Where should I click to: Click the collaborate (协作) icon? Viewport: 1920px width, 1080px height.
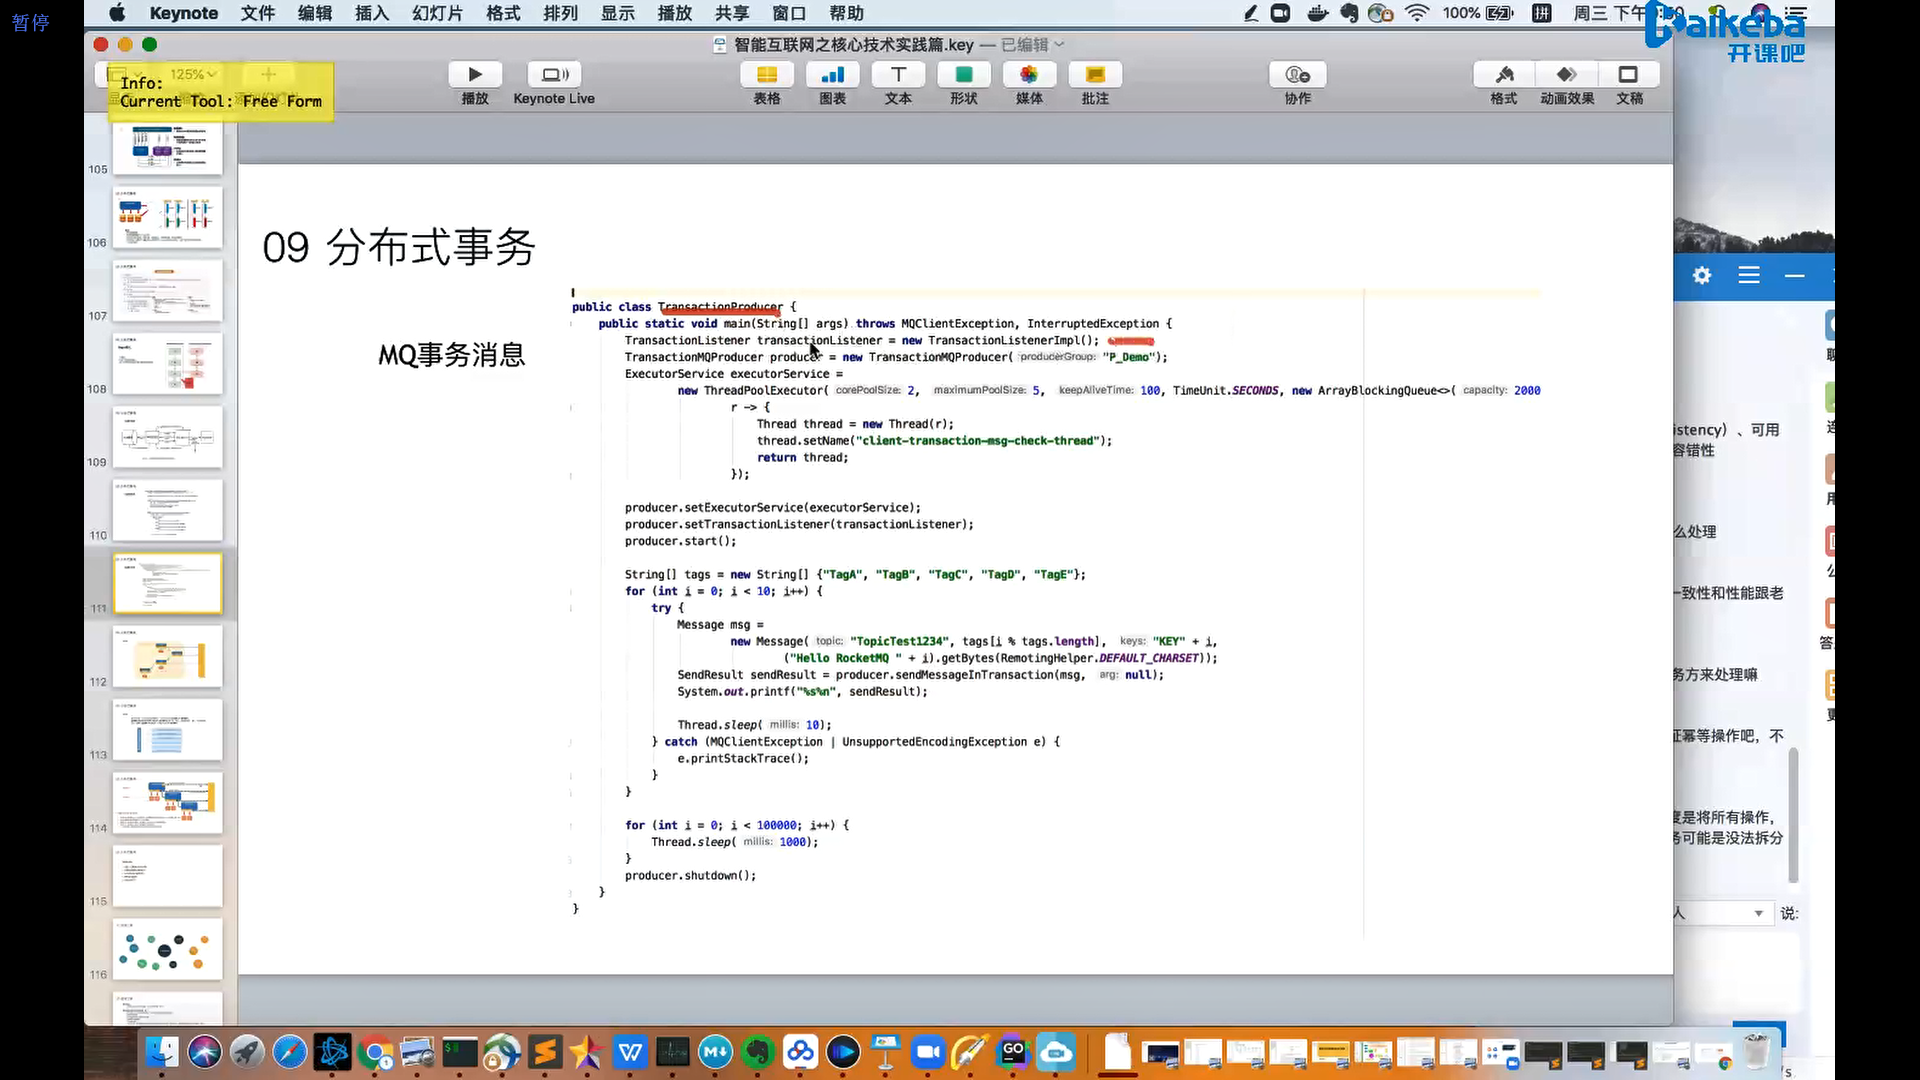1297,75
